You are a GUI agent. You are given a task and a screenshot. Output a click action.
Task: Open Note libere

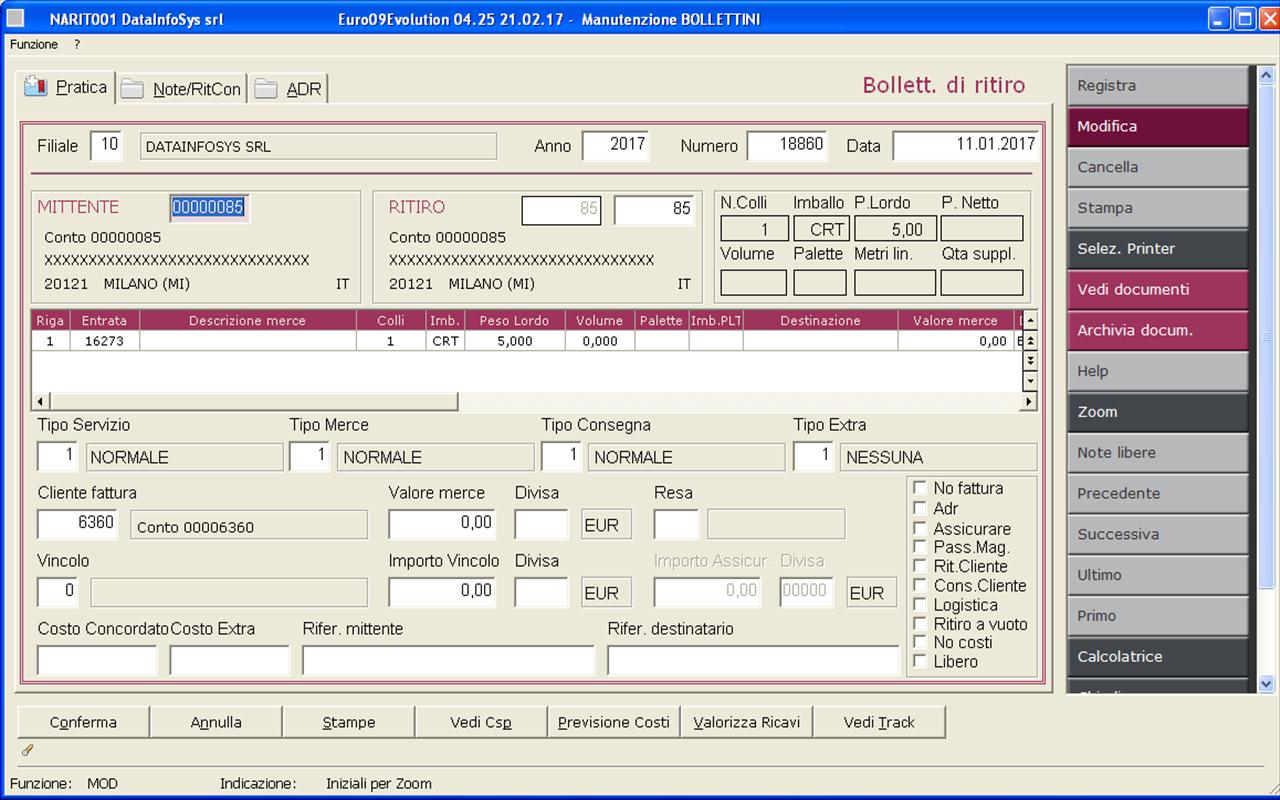click(x=1158, y=453)
